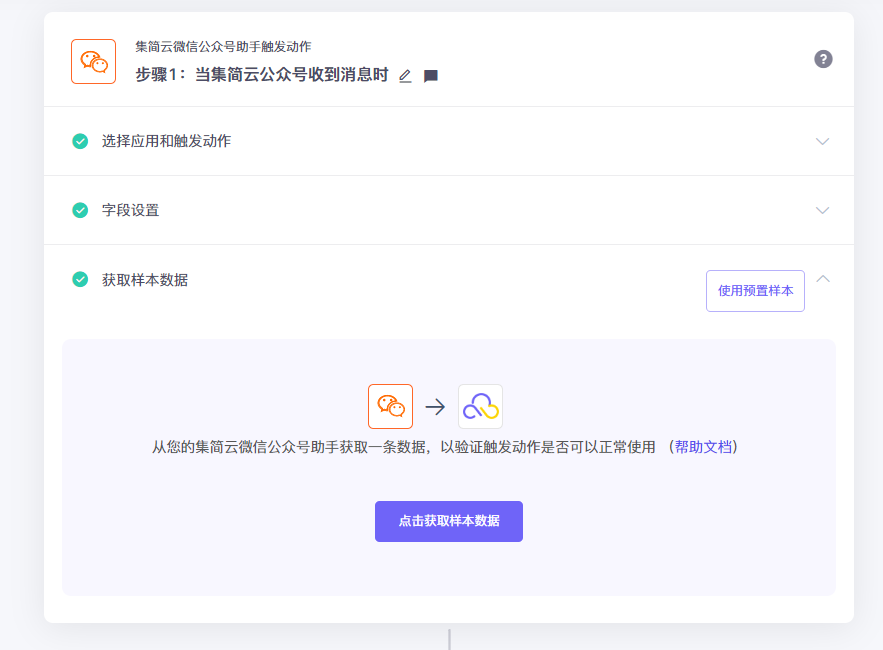Click 点击获取样本数据 button
Screen dimensions: 883x650
pos(449,522)
